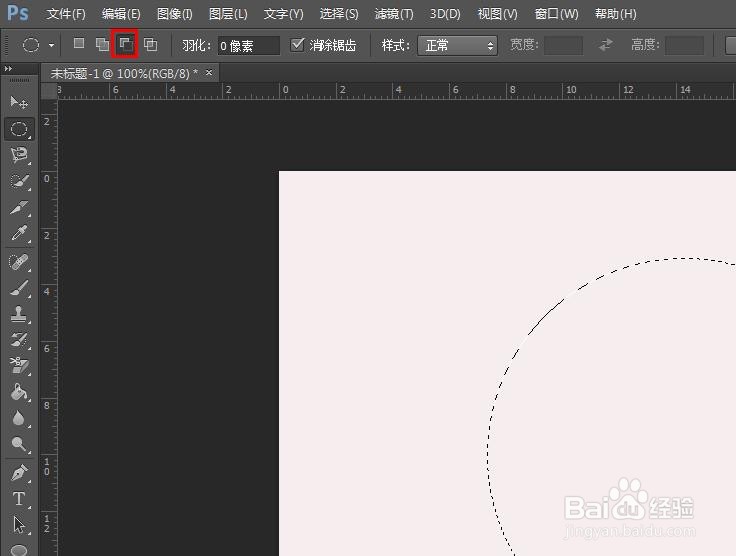Click the Add to Selection mode button
The width and height of the screenshot is (736, 556).
point(102,45)
